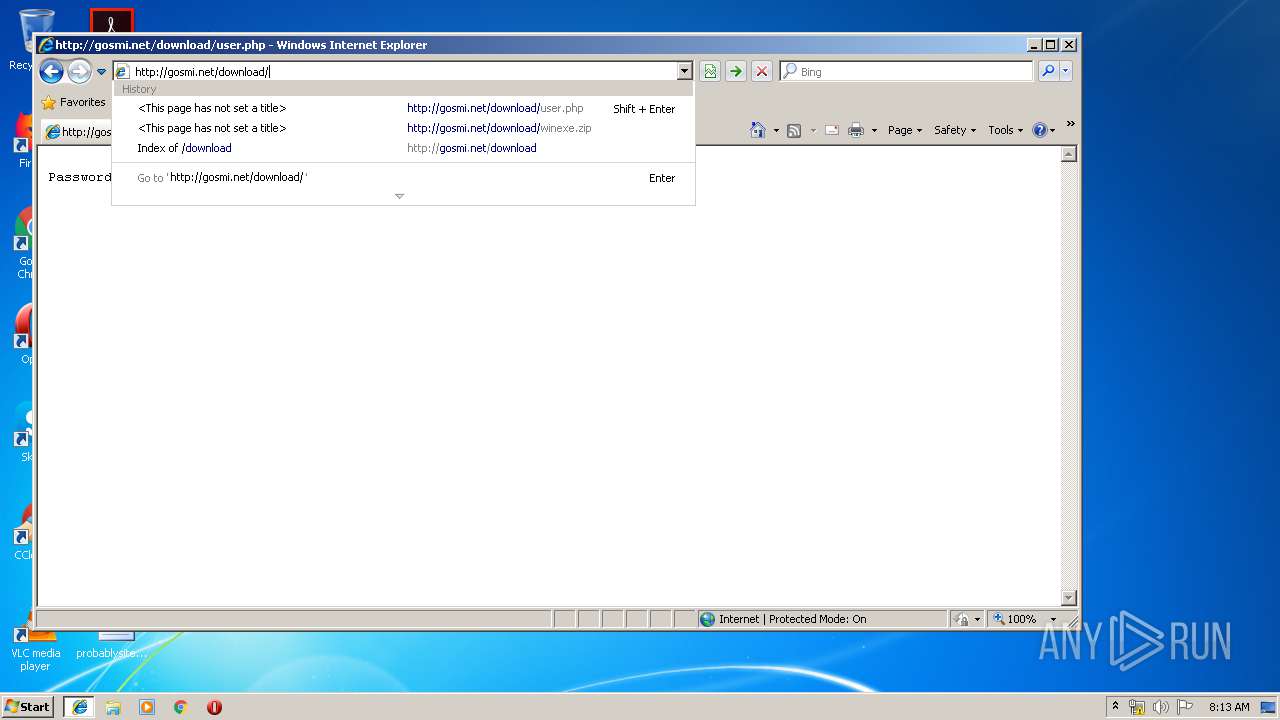The height and width of the screenshot is (720, 1280).
Task: Open the Safety menu
Action: [x=955, y=130]
